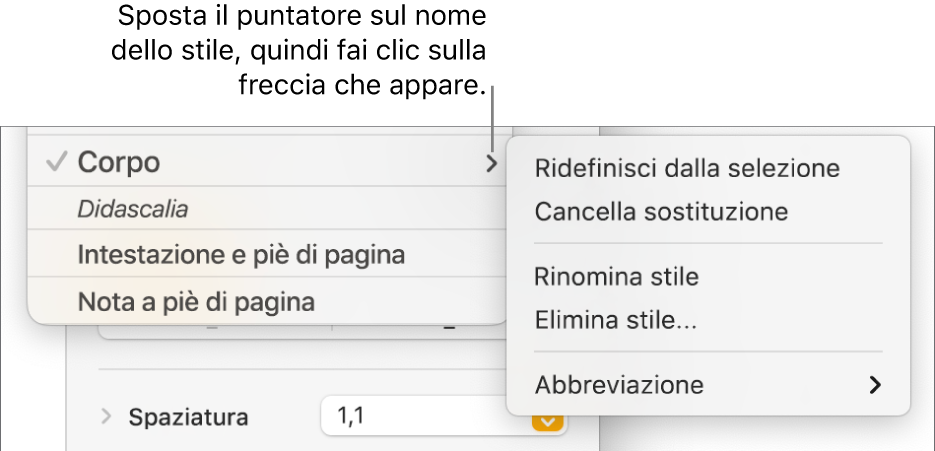Expand the Spaziatura disclosure triangle

coord(107,416)
